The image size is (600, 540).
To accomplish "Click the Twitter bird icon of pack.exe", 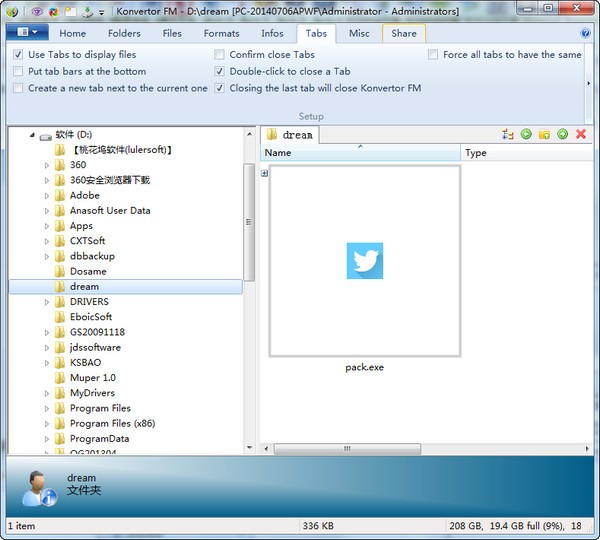I will (365, 261).
